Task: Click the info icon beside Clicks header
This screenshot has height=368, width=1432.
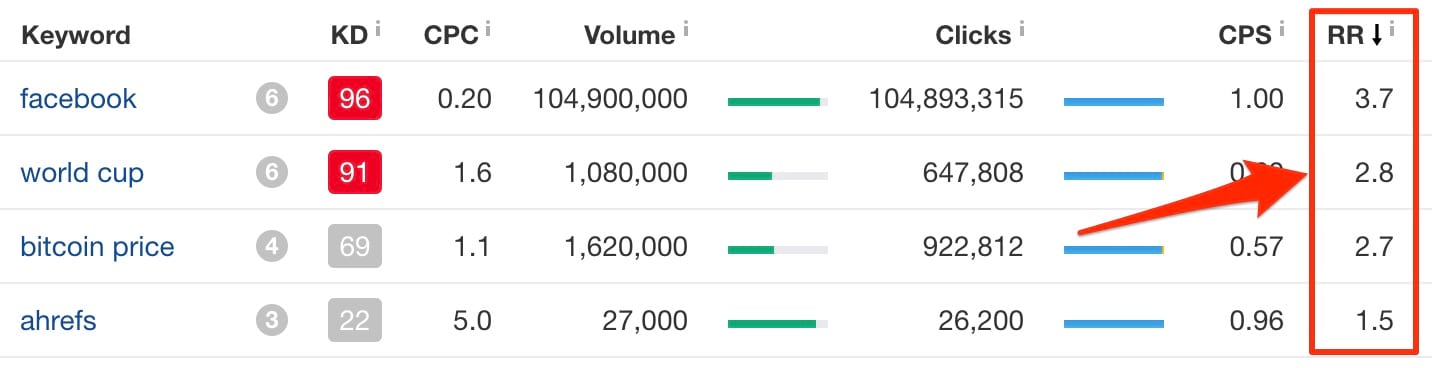Action: (1022, 28)
